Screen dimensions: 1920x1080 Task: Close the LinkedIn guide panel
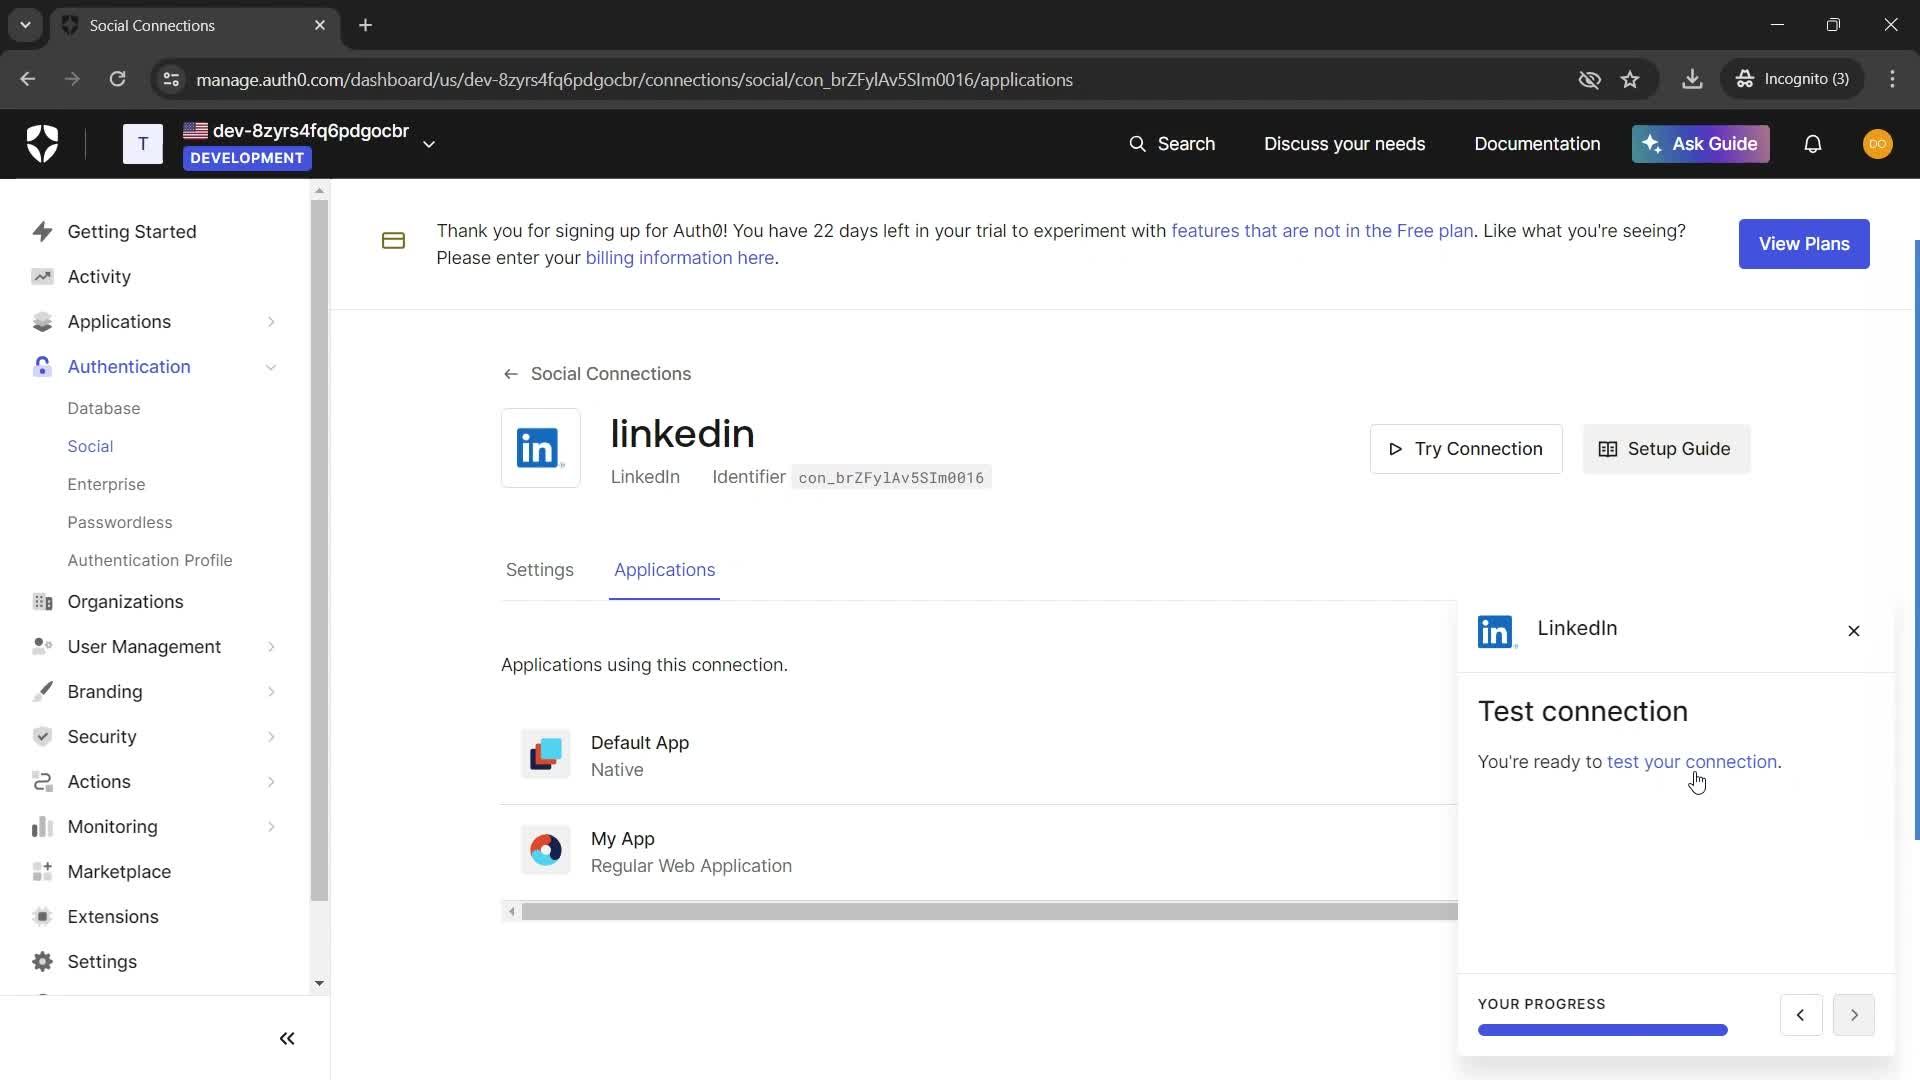click(x=1853, y=631)
